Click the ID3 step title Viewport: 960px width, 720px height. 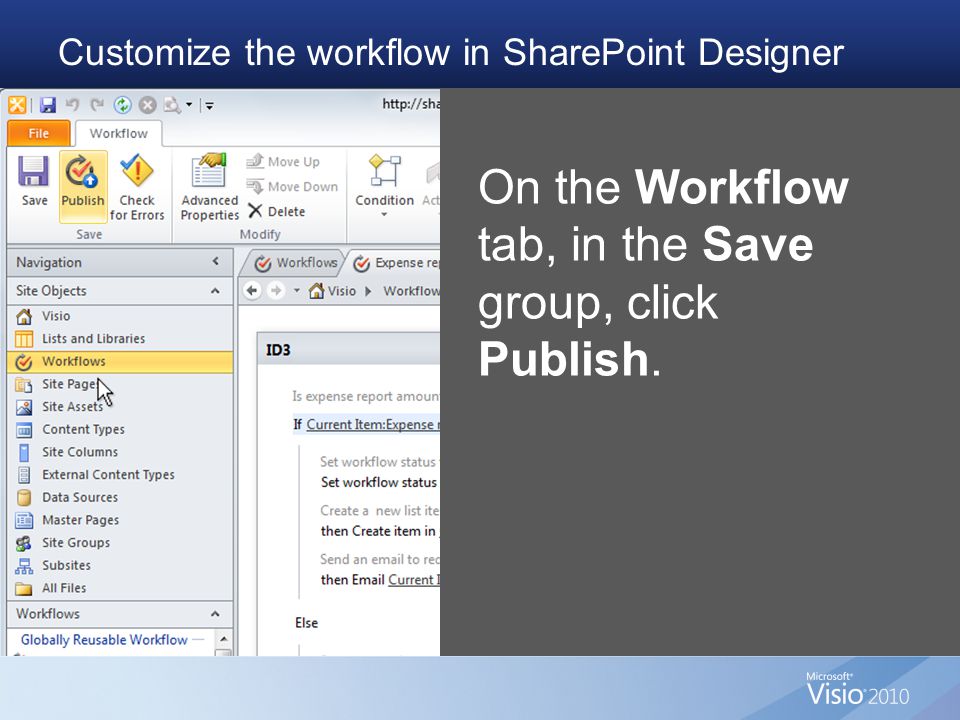coord(278,350)
